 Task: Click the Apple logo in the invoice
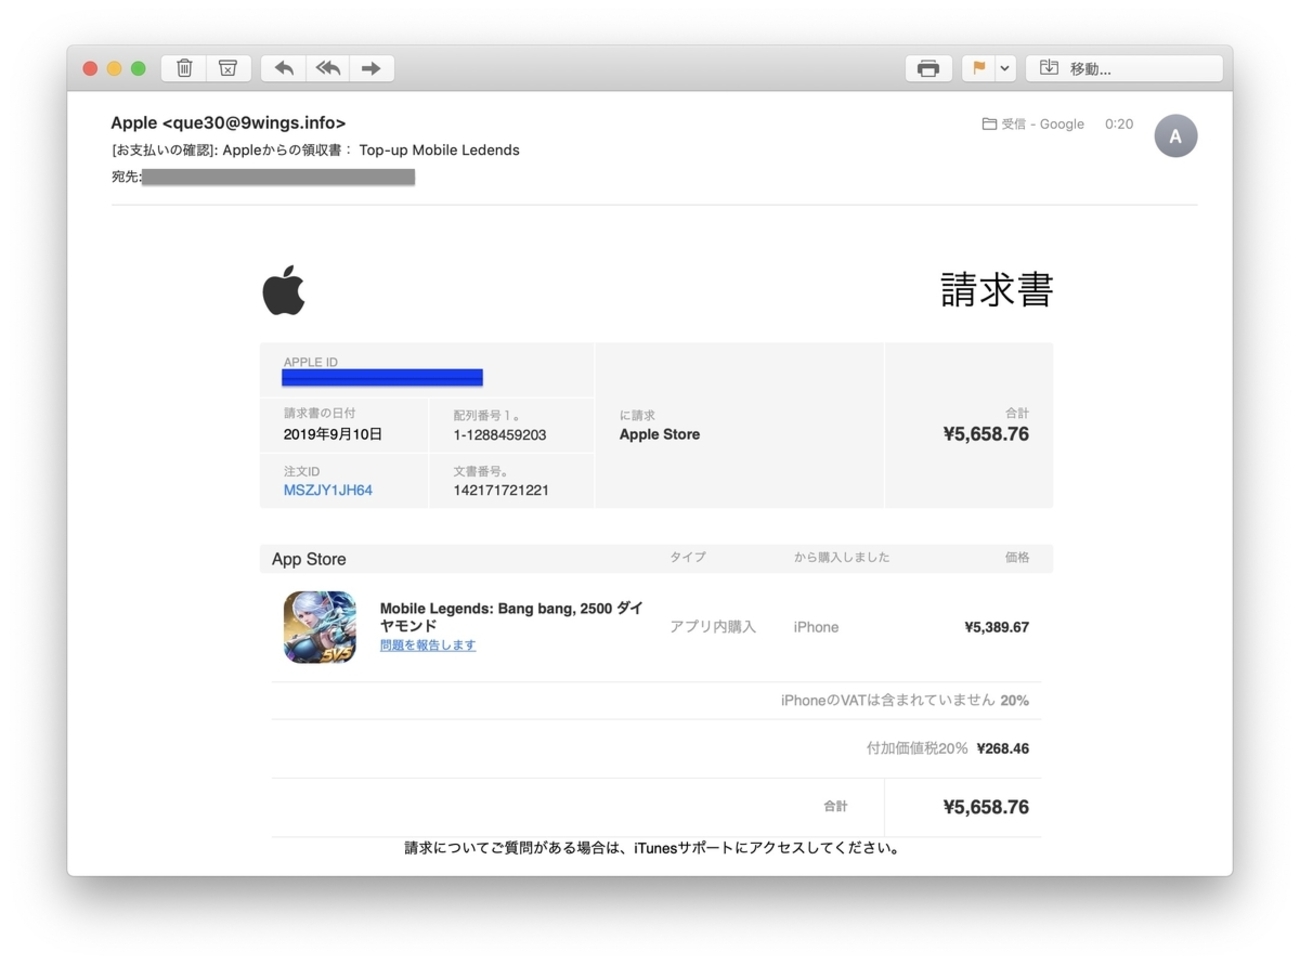[284, 290]
